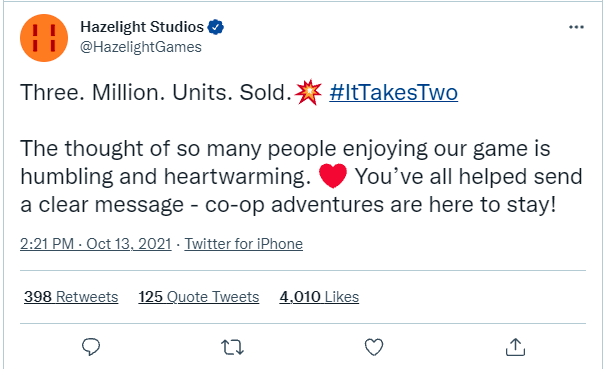
Task: Open the 2:21 PM Oct 13, 2021 timestamp
Action: click(x=96, y=244)
